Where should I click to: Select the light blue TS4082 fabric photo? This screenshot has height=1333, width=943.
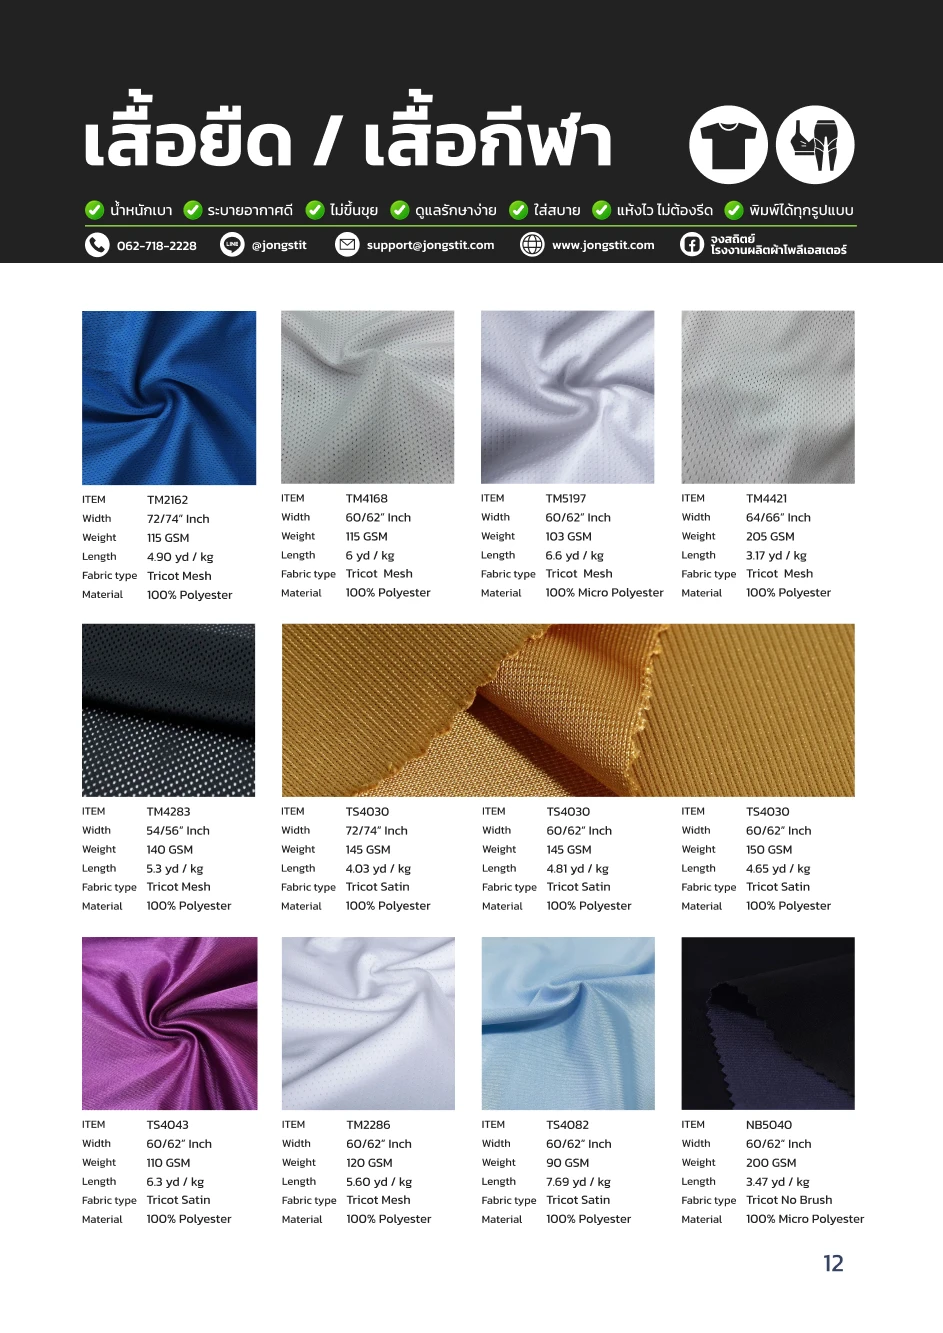(x=568, y=1023)
